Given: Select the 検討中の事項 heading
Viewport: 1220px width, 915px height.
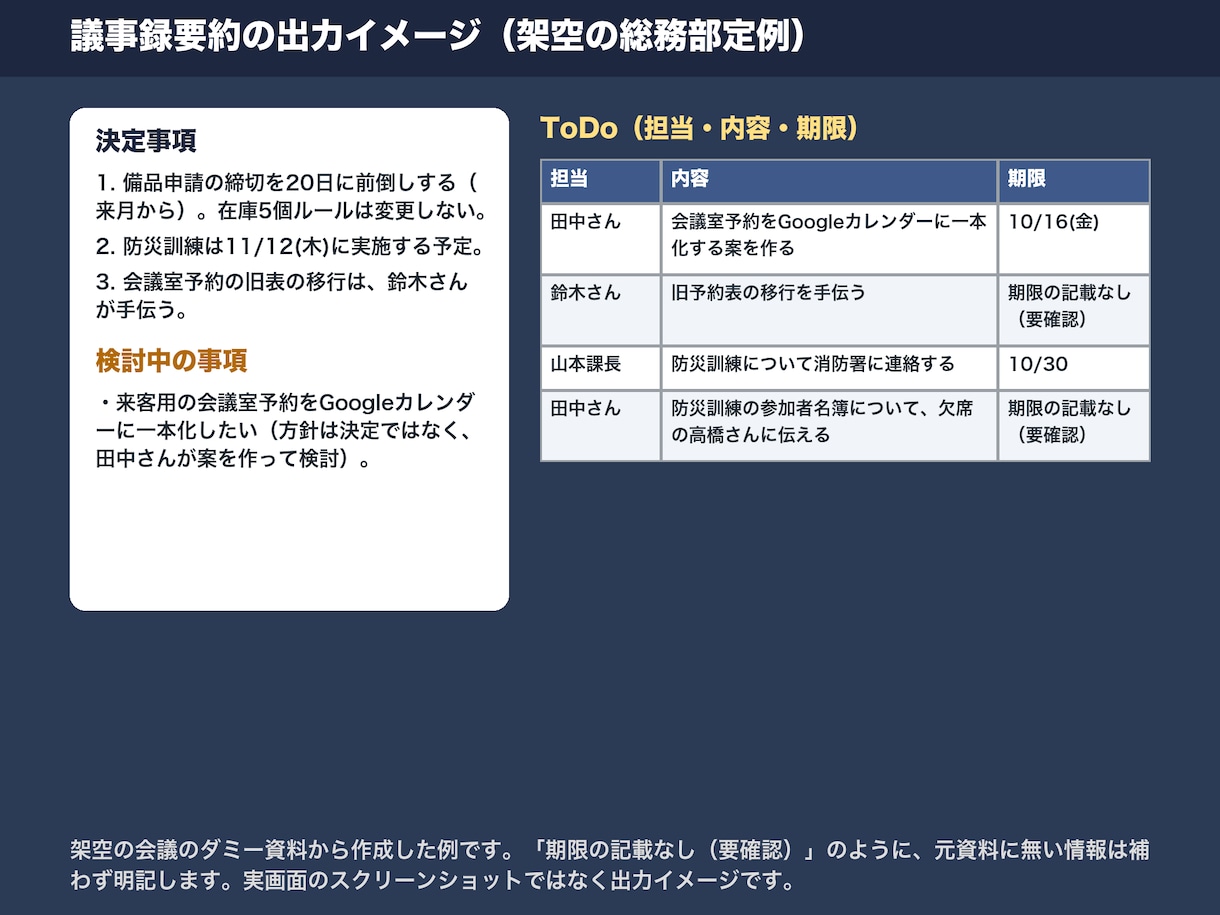Looking at the screenshot, I should (x=171, y=361).
